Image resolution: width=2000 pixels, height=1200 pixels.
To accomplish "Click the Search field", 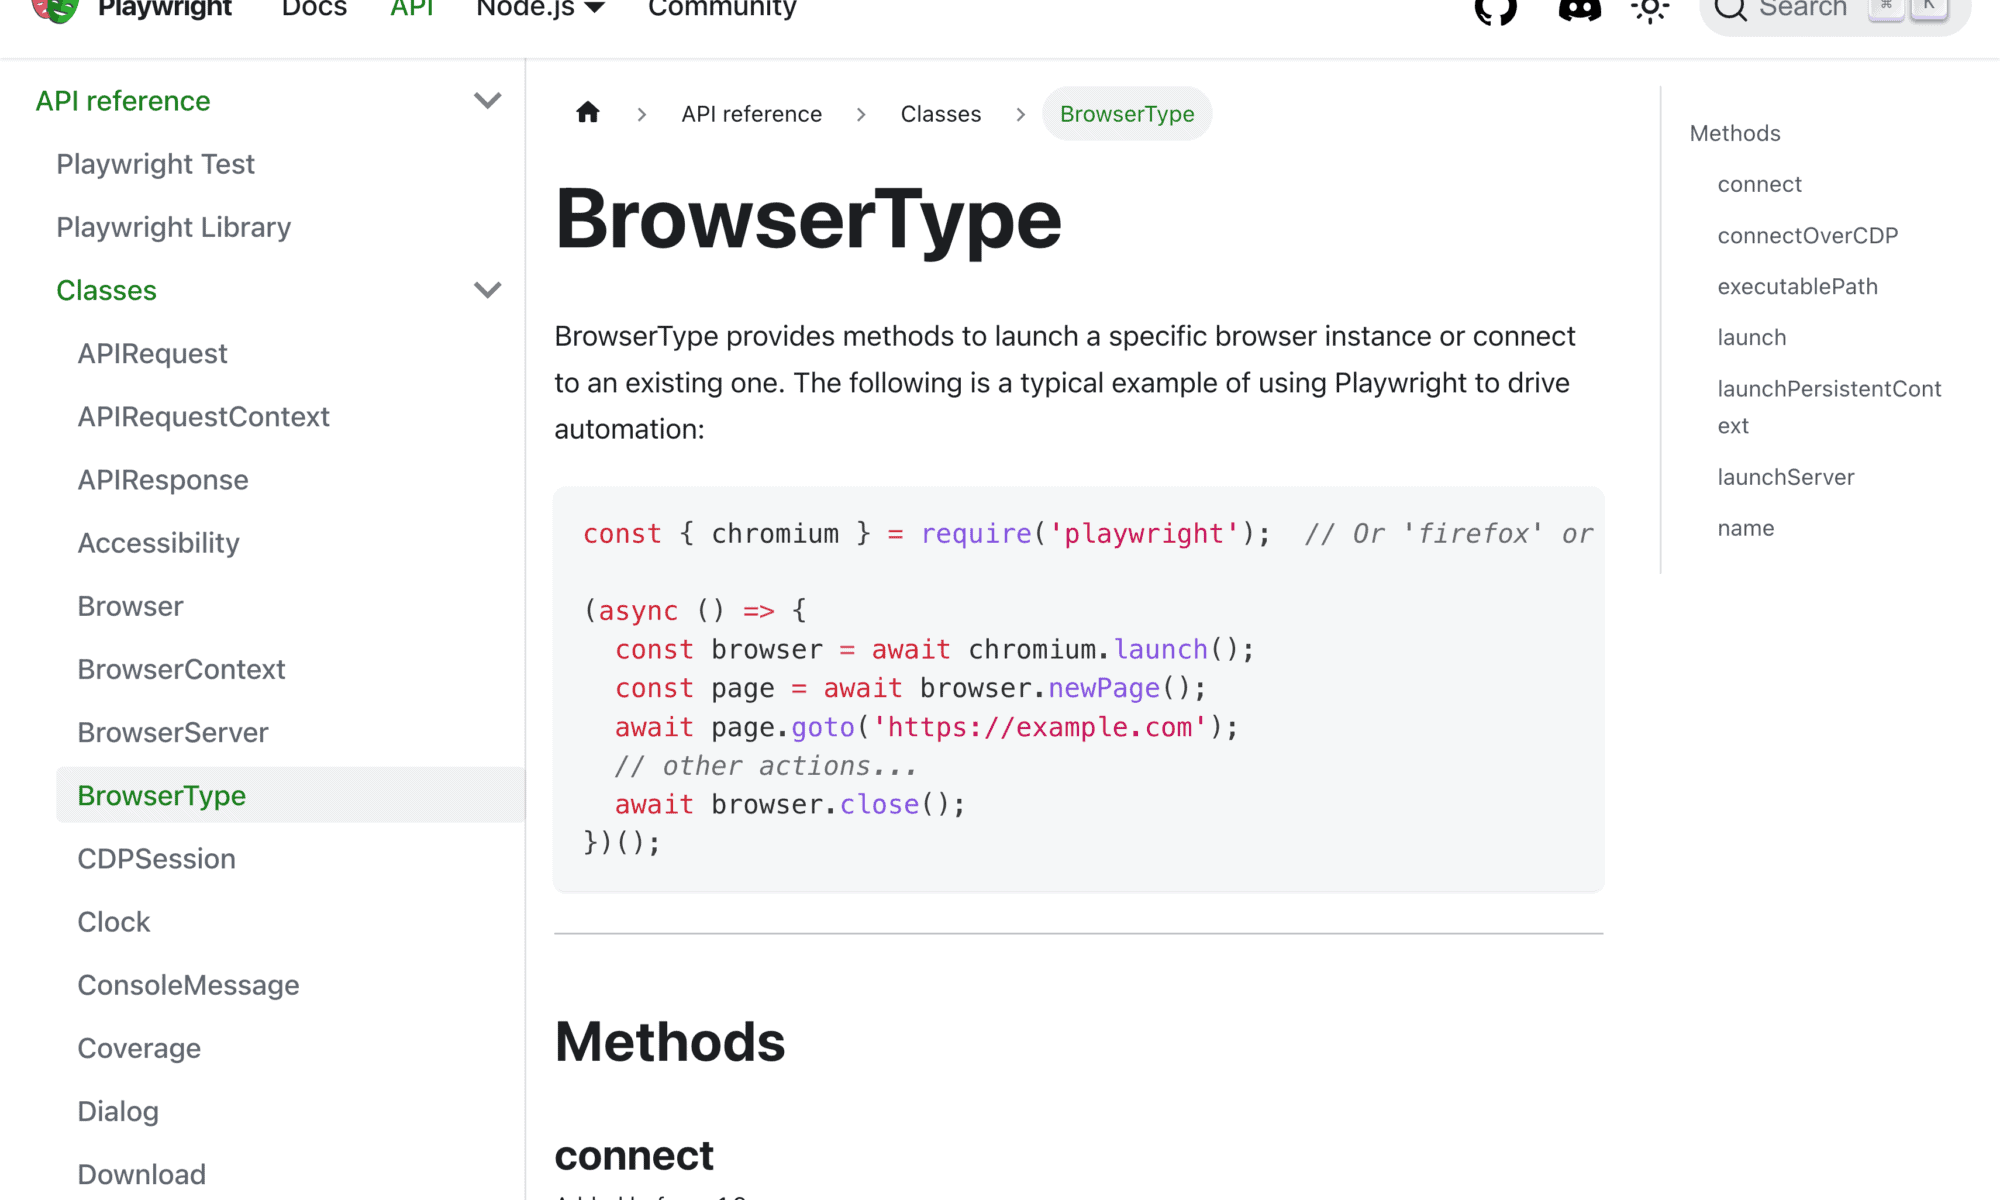I will click(1835, 10).
